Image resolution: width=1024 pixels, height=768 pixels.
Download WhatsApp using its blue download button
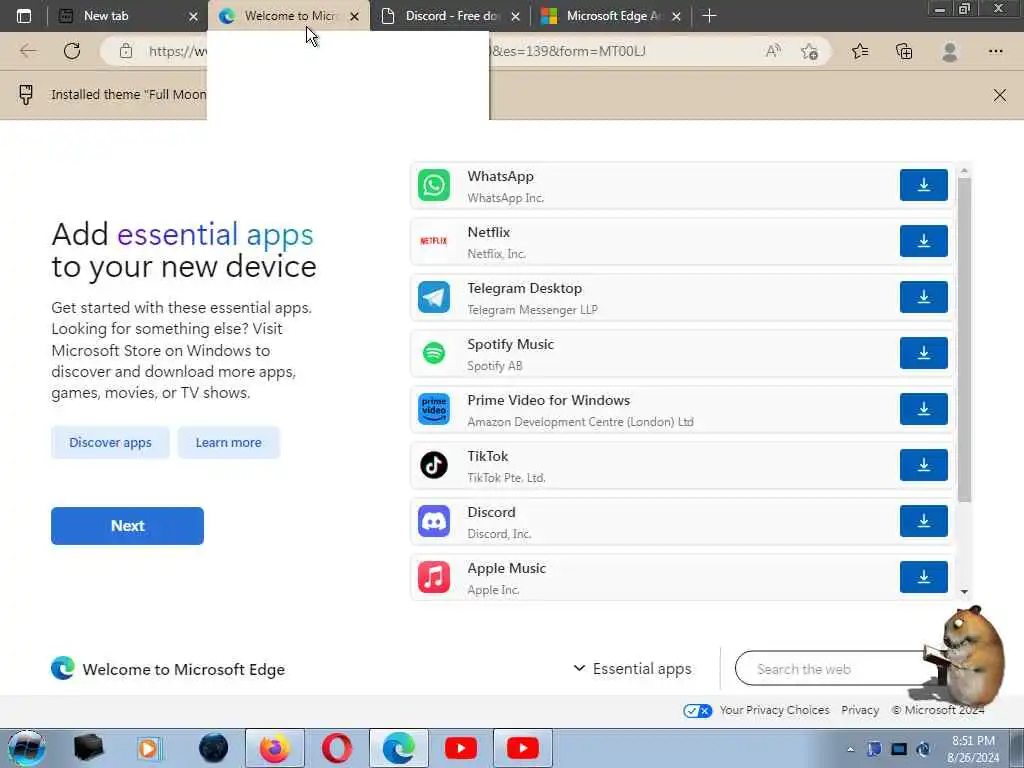pos(923,185)
